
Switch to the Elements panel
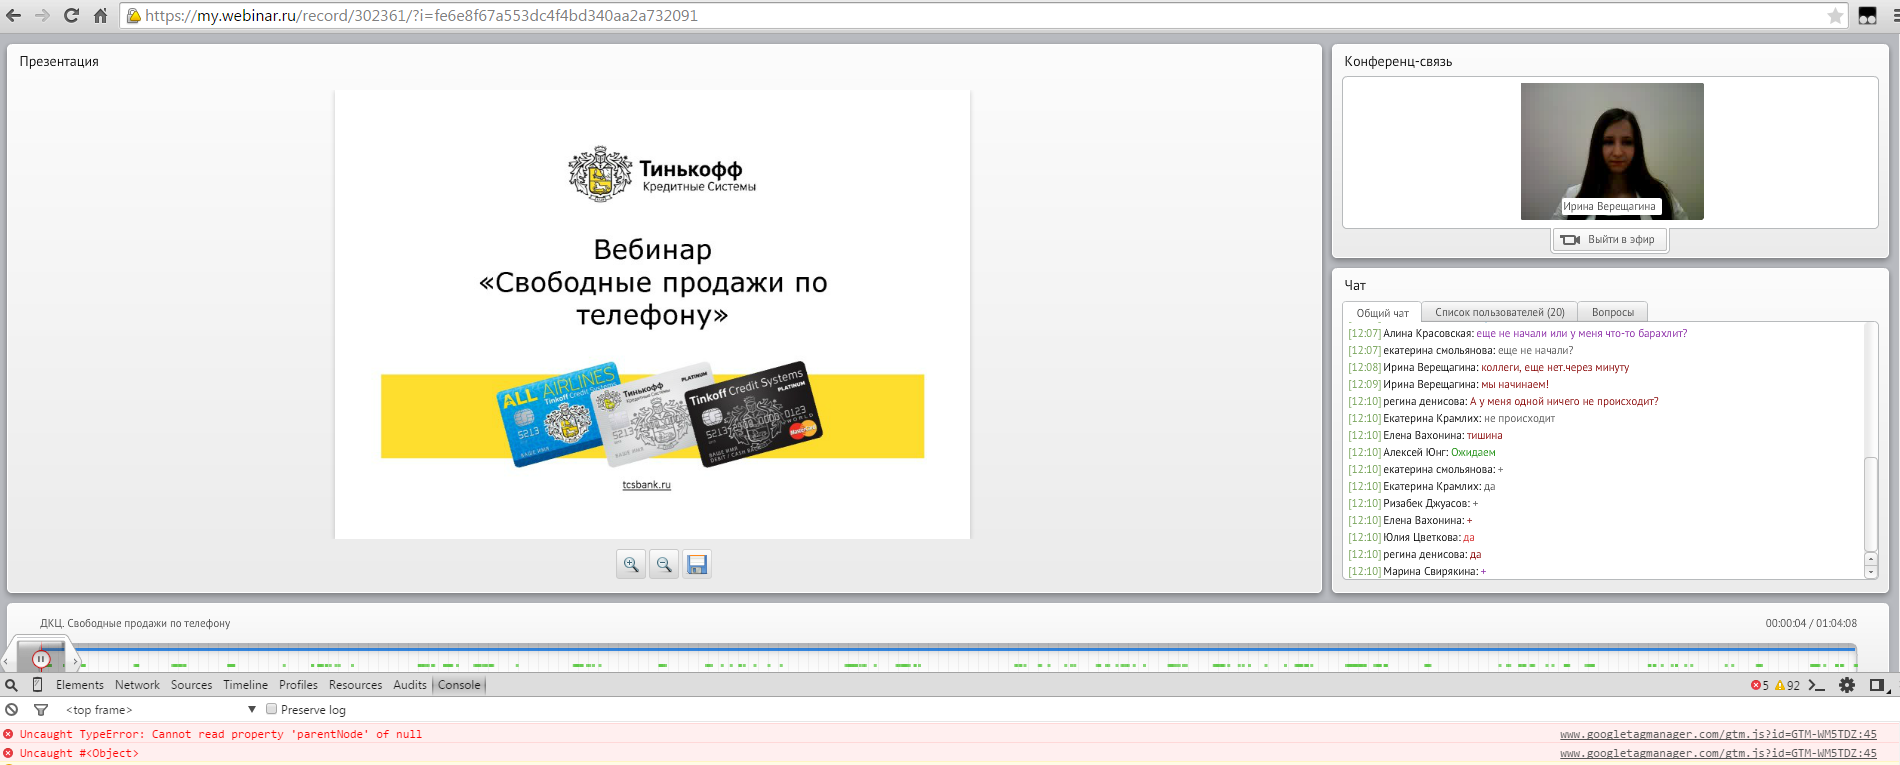[80, 685]
